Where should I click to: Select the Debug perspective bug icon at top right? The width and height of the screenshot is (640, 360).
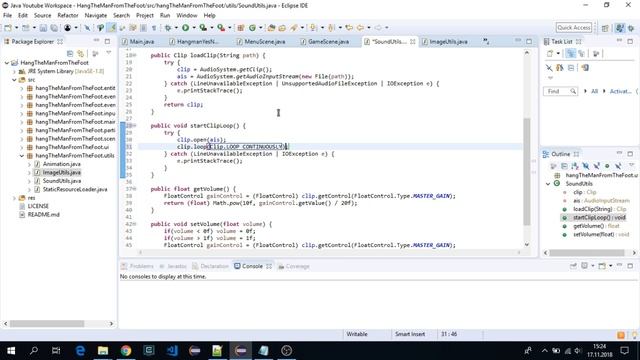coord(631,28)
